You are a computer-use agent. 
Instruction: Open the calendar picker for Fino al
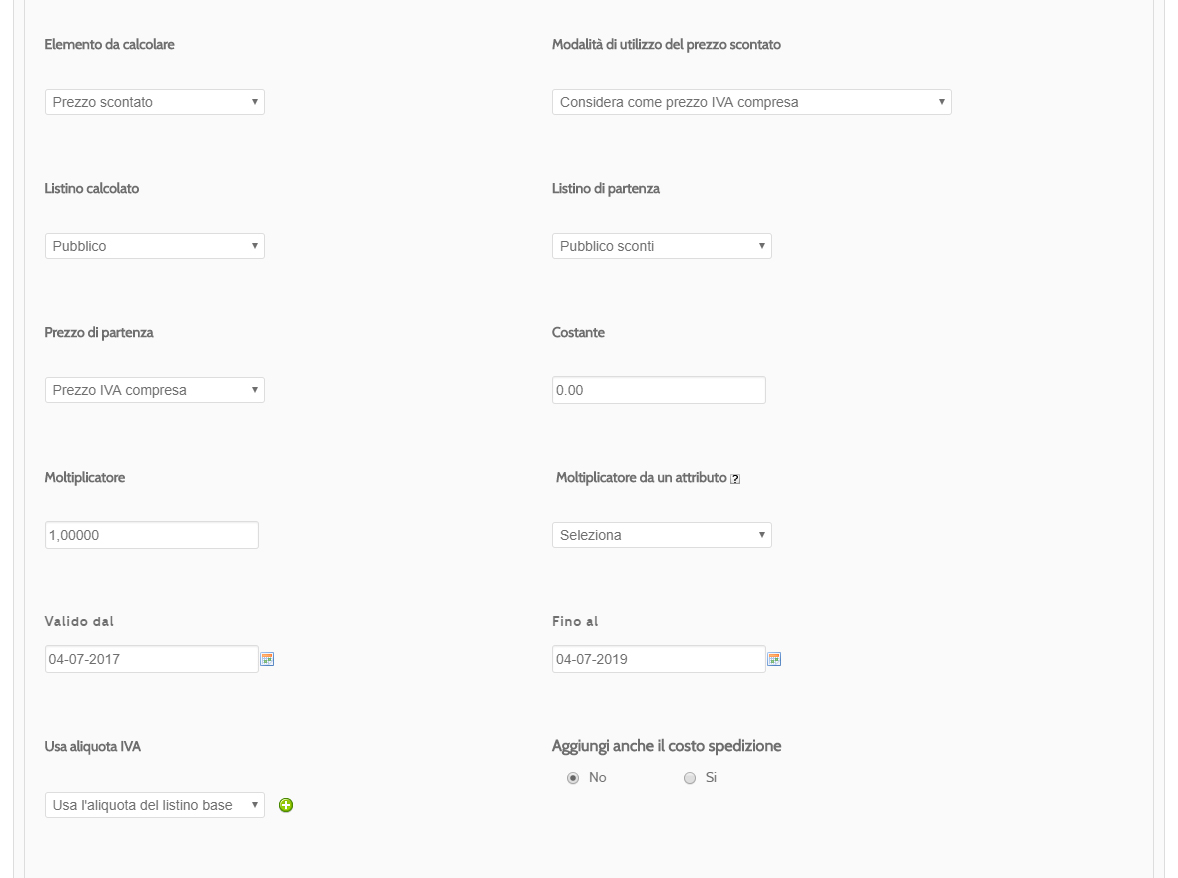click(774, 659)
